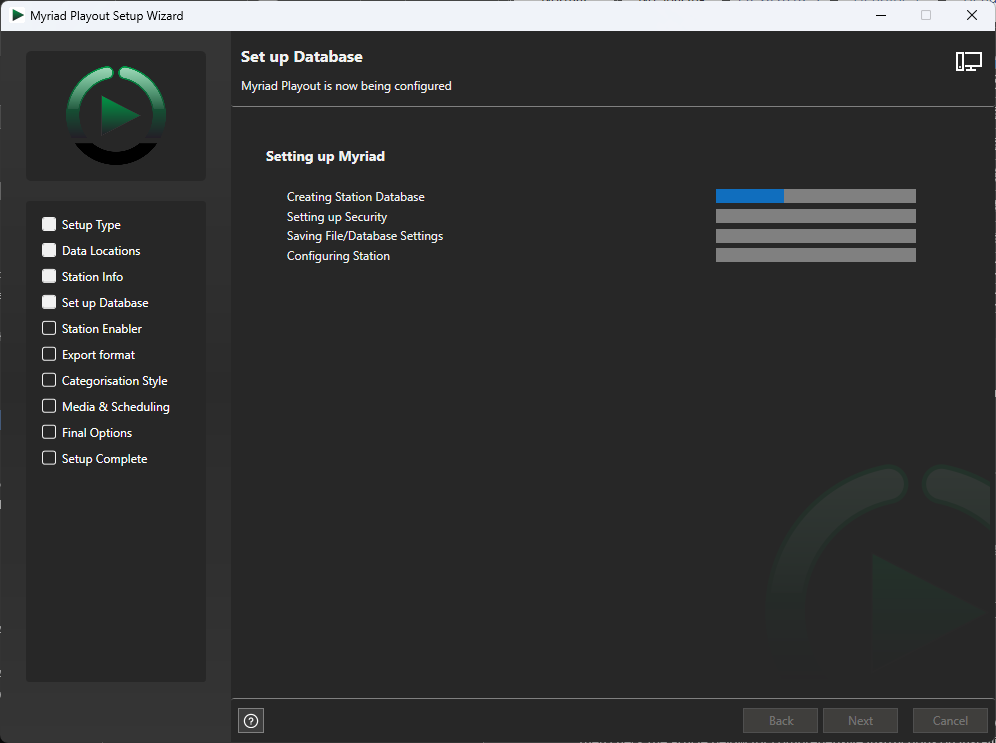Toggle the Categorisation Style step checkbox

pyautogui.click(x=49, y=380)
